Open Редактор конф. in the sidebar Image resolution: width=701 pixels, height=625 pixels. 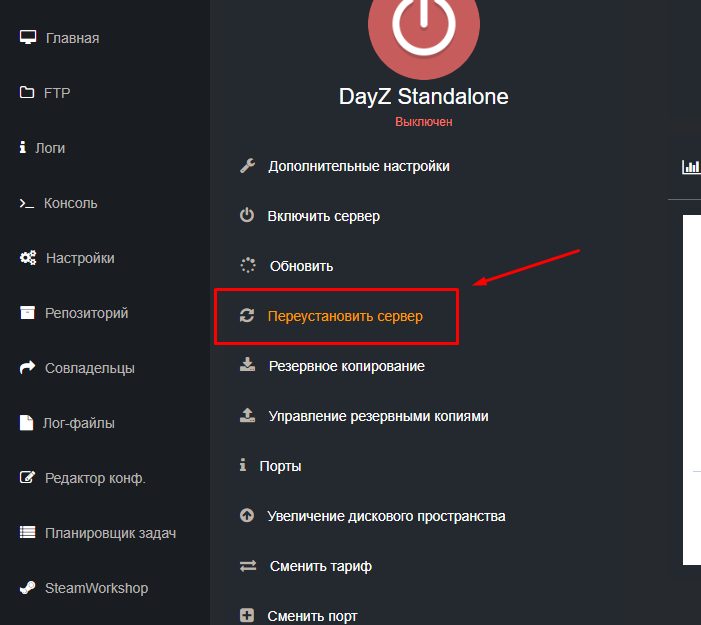click(x=95, y=478)
